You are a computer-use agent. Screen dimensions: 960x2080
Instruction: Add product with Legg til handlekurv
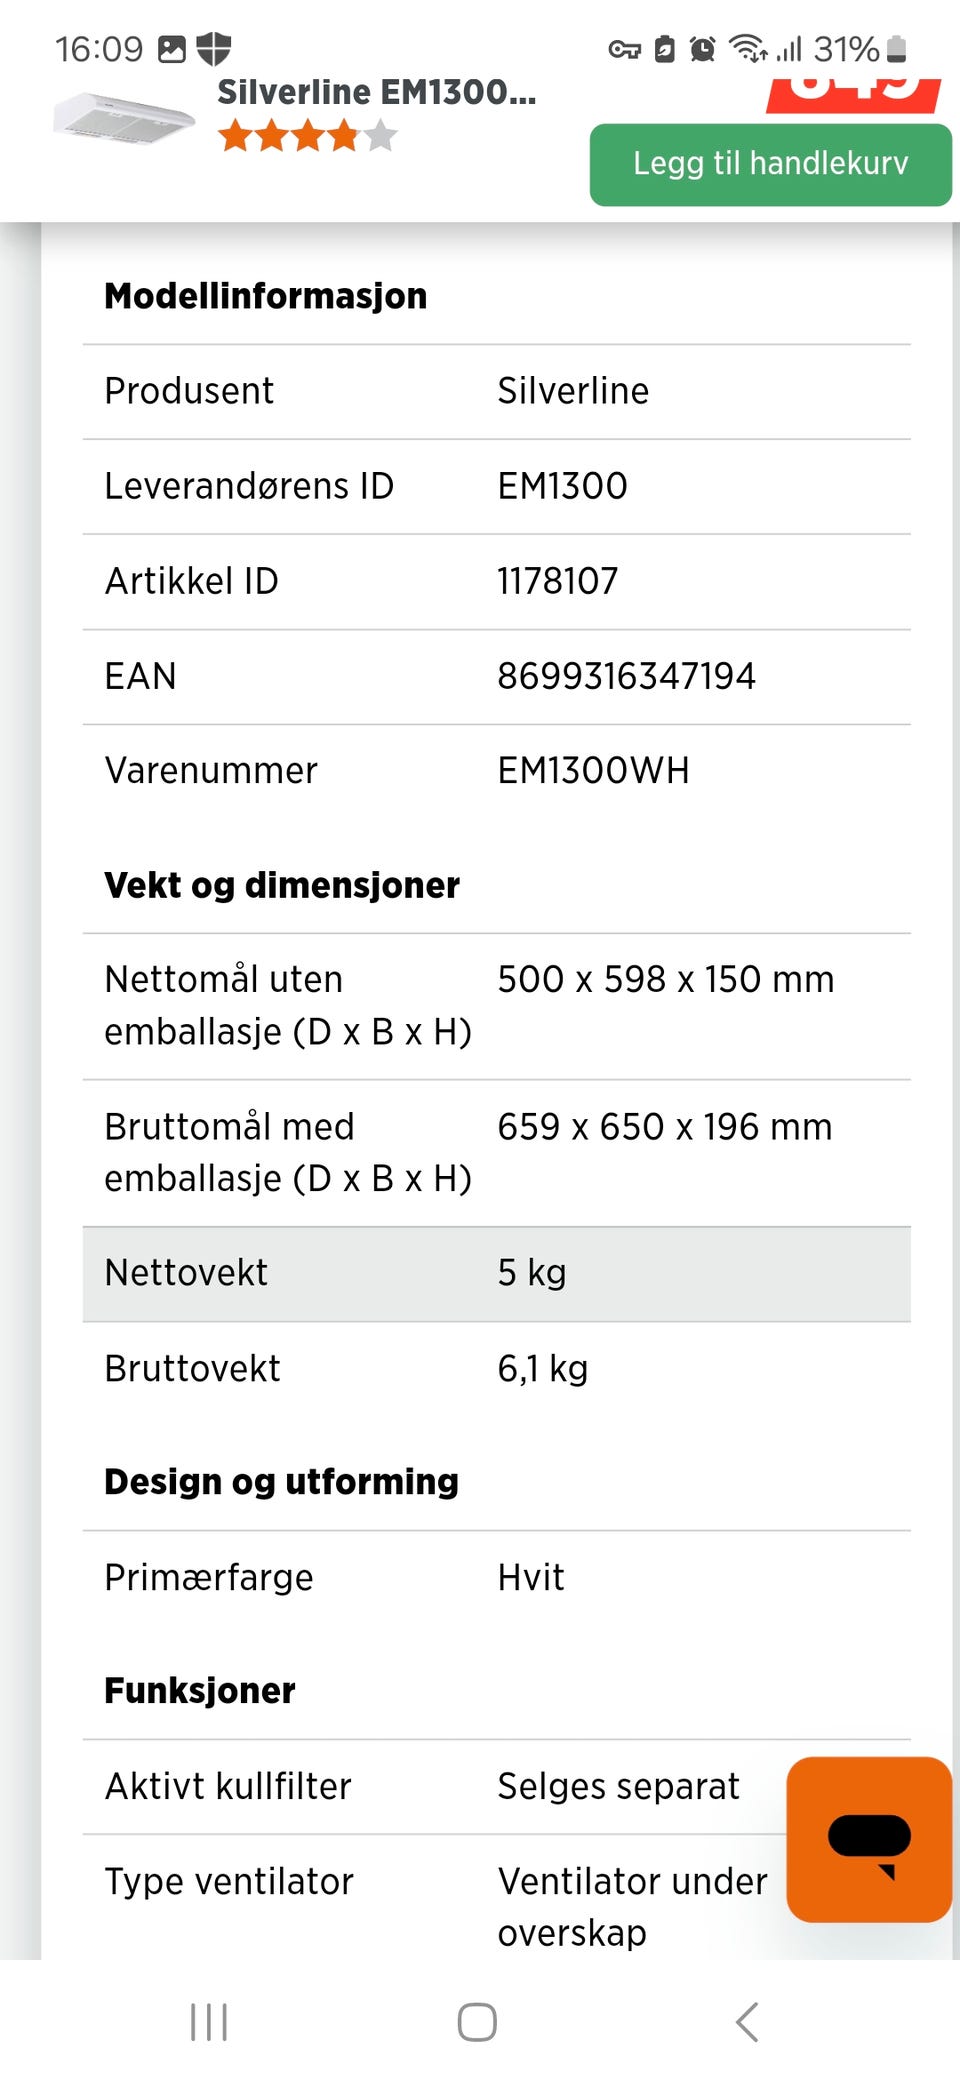(770, 164)
